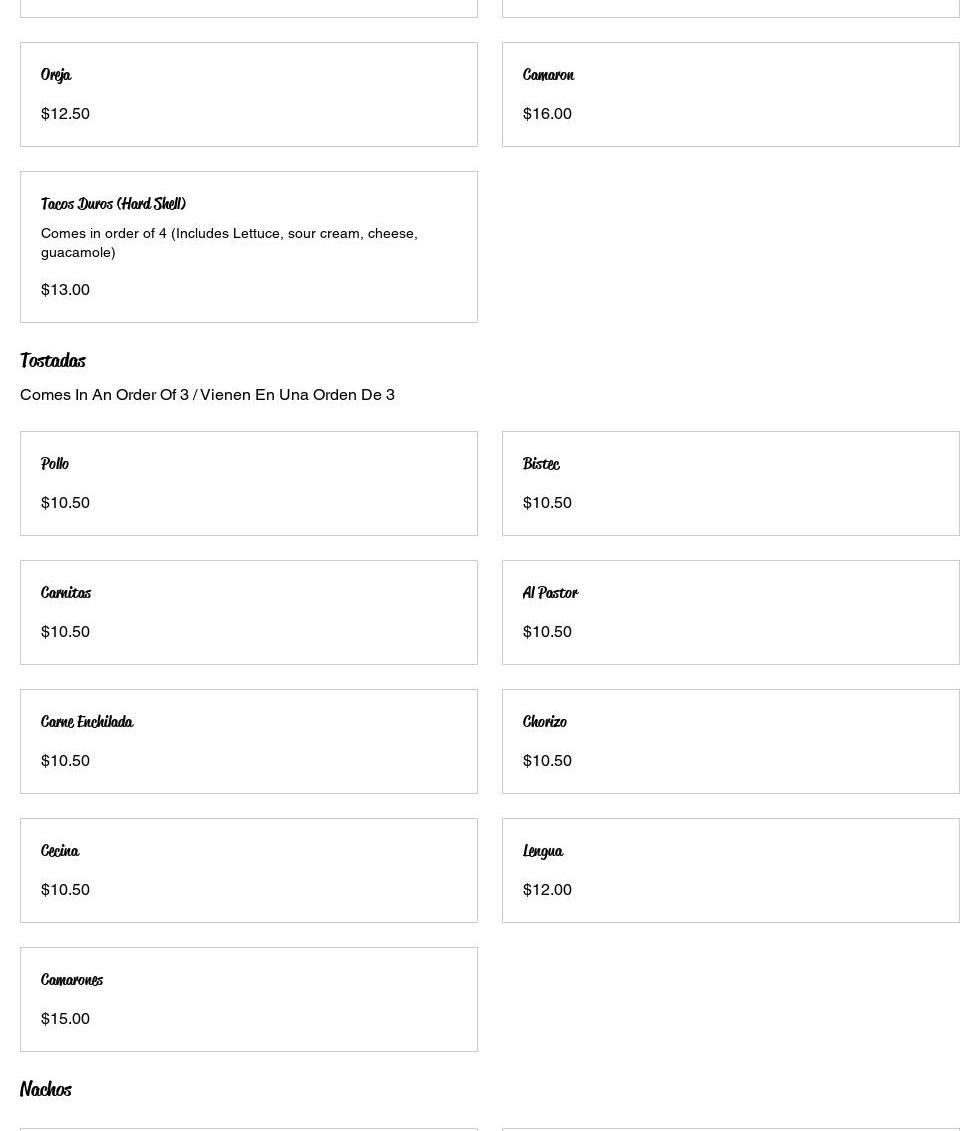Select Carne Enchilada tostada
The height and width of the screenshot is (1131, 965).
click(248, 741)
